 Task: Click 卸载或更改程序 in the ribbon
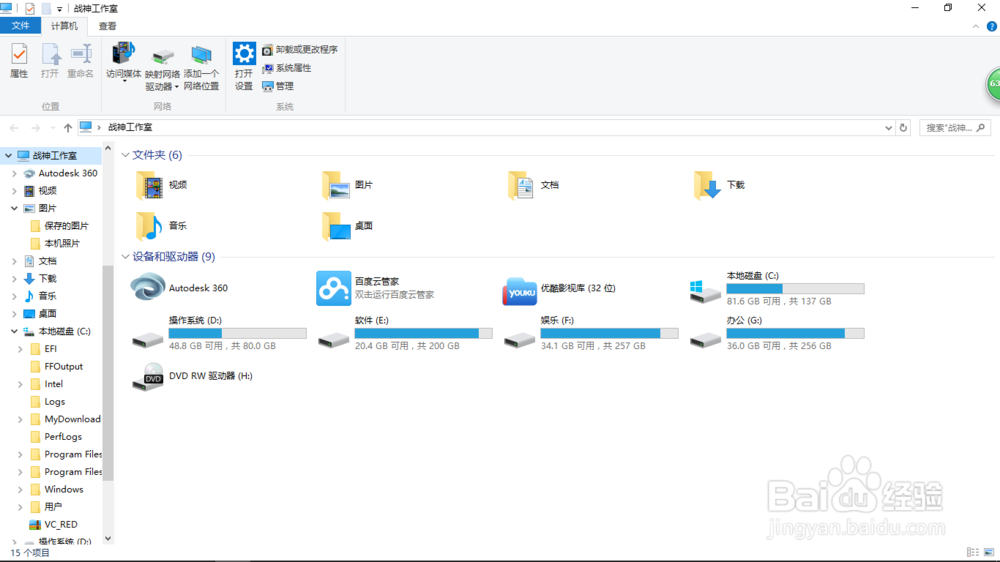300,50
